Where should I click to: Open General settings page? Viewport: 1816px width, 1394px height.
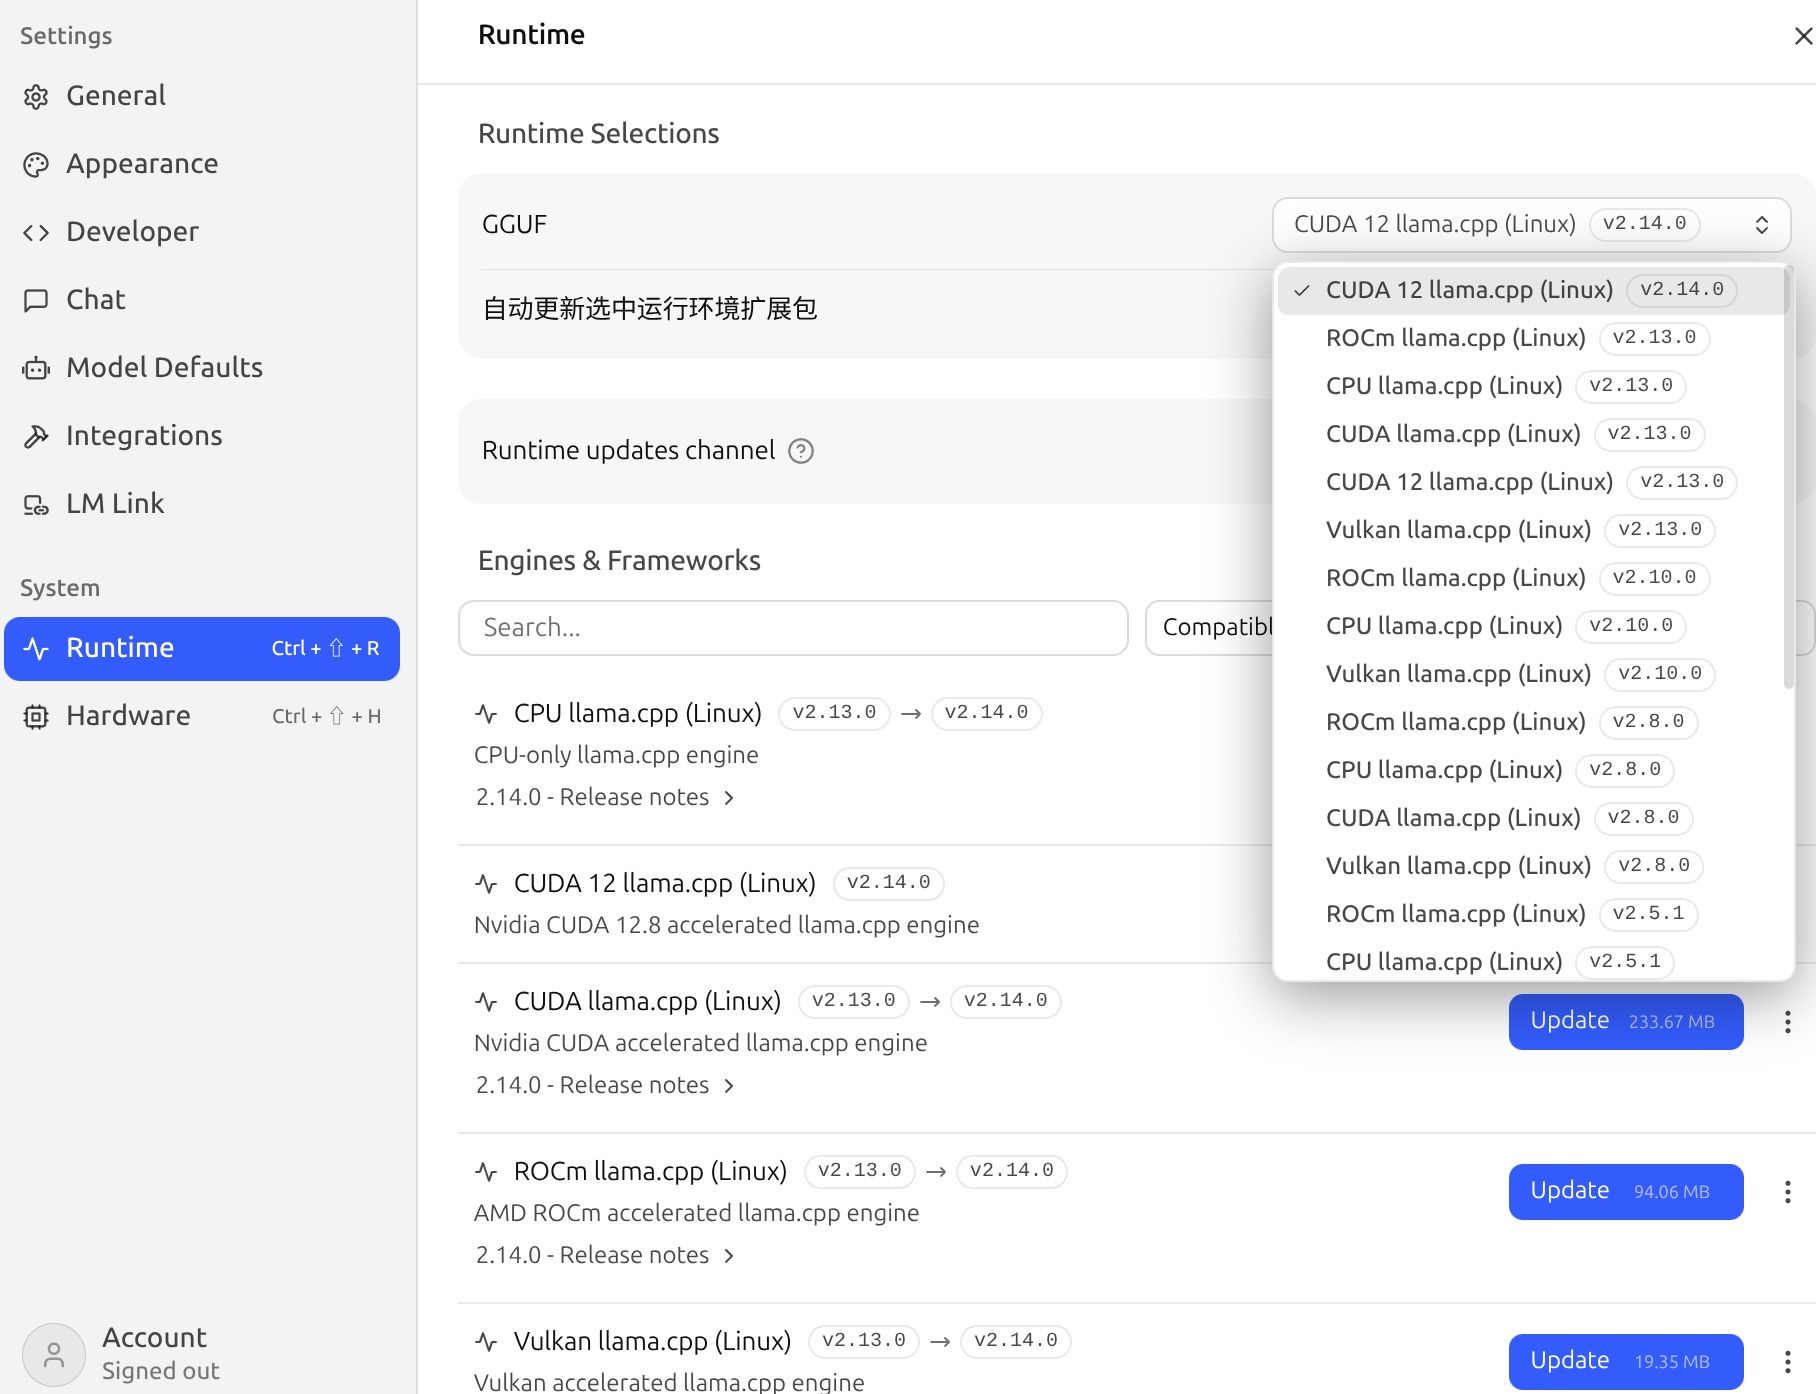tap(202, 96)
